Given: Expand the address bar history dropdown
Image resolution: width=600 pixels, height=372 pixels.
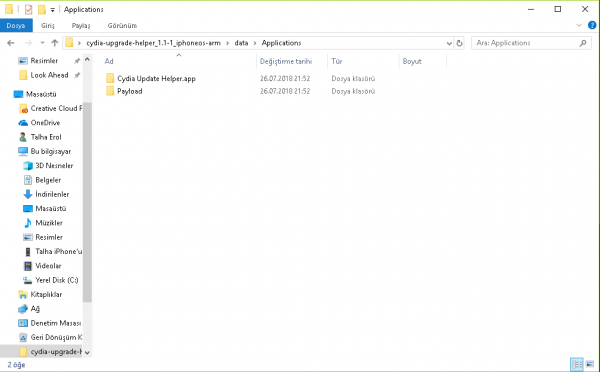Looking at the screenshot, I should (x=449, y=43).
